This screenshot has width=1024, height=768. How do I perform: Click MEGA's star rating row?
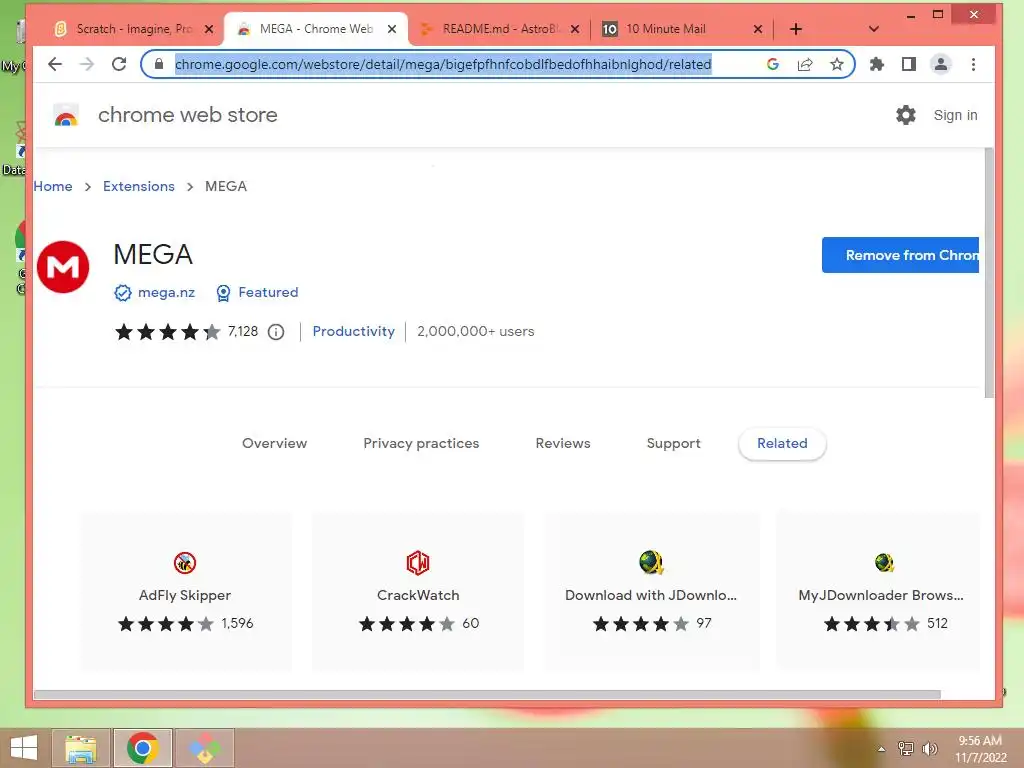[x=168, y=332]
